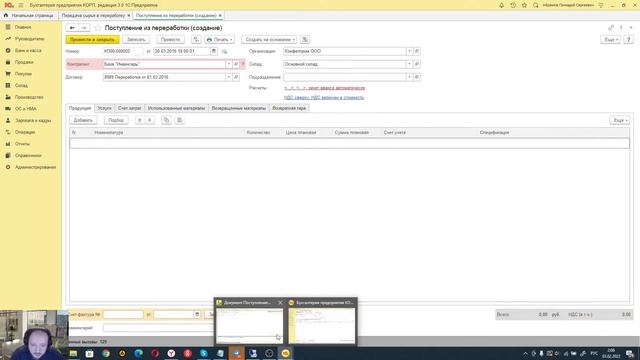Open Производство section in sidebar
The width and height of the screenshot is (640, 360).
pos(29,97)
